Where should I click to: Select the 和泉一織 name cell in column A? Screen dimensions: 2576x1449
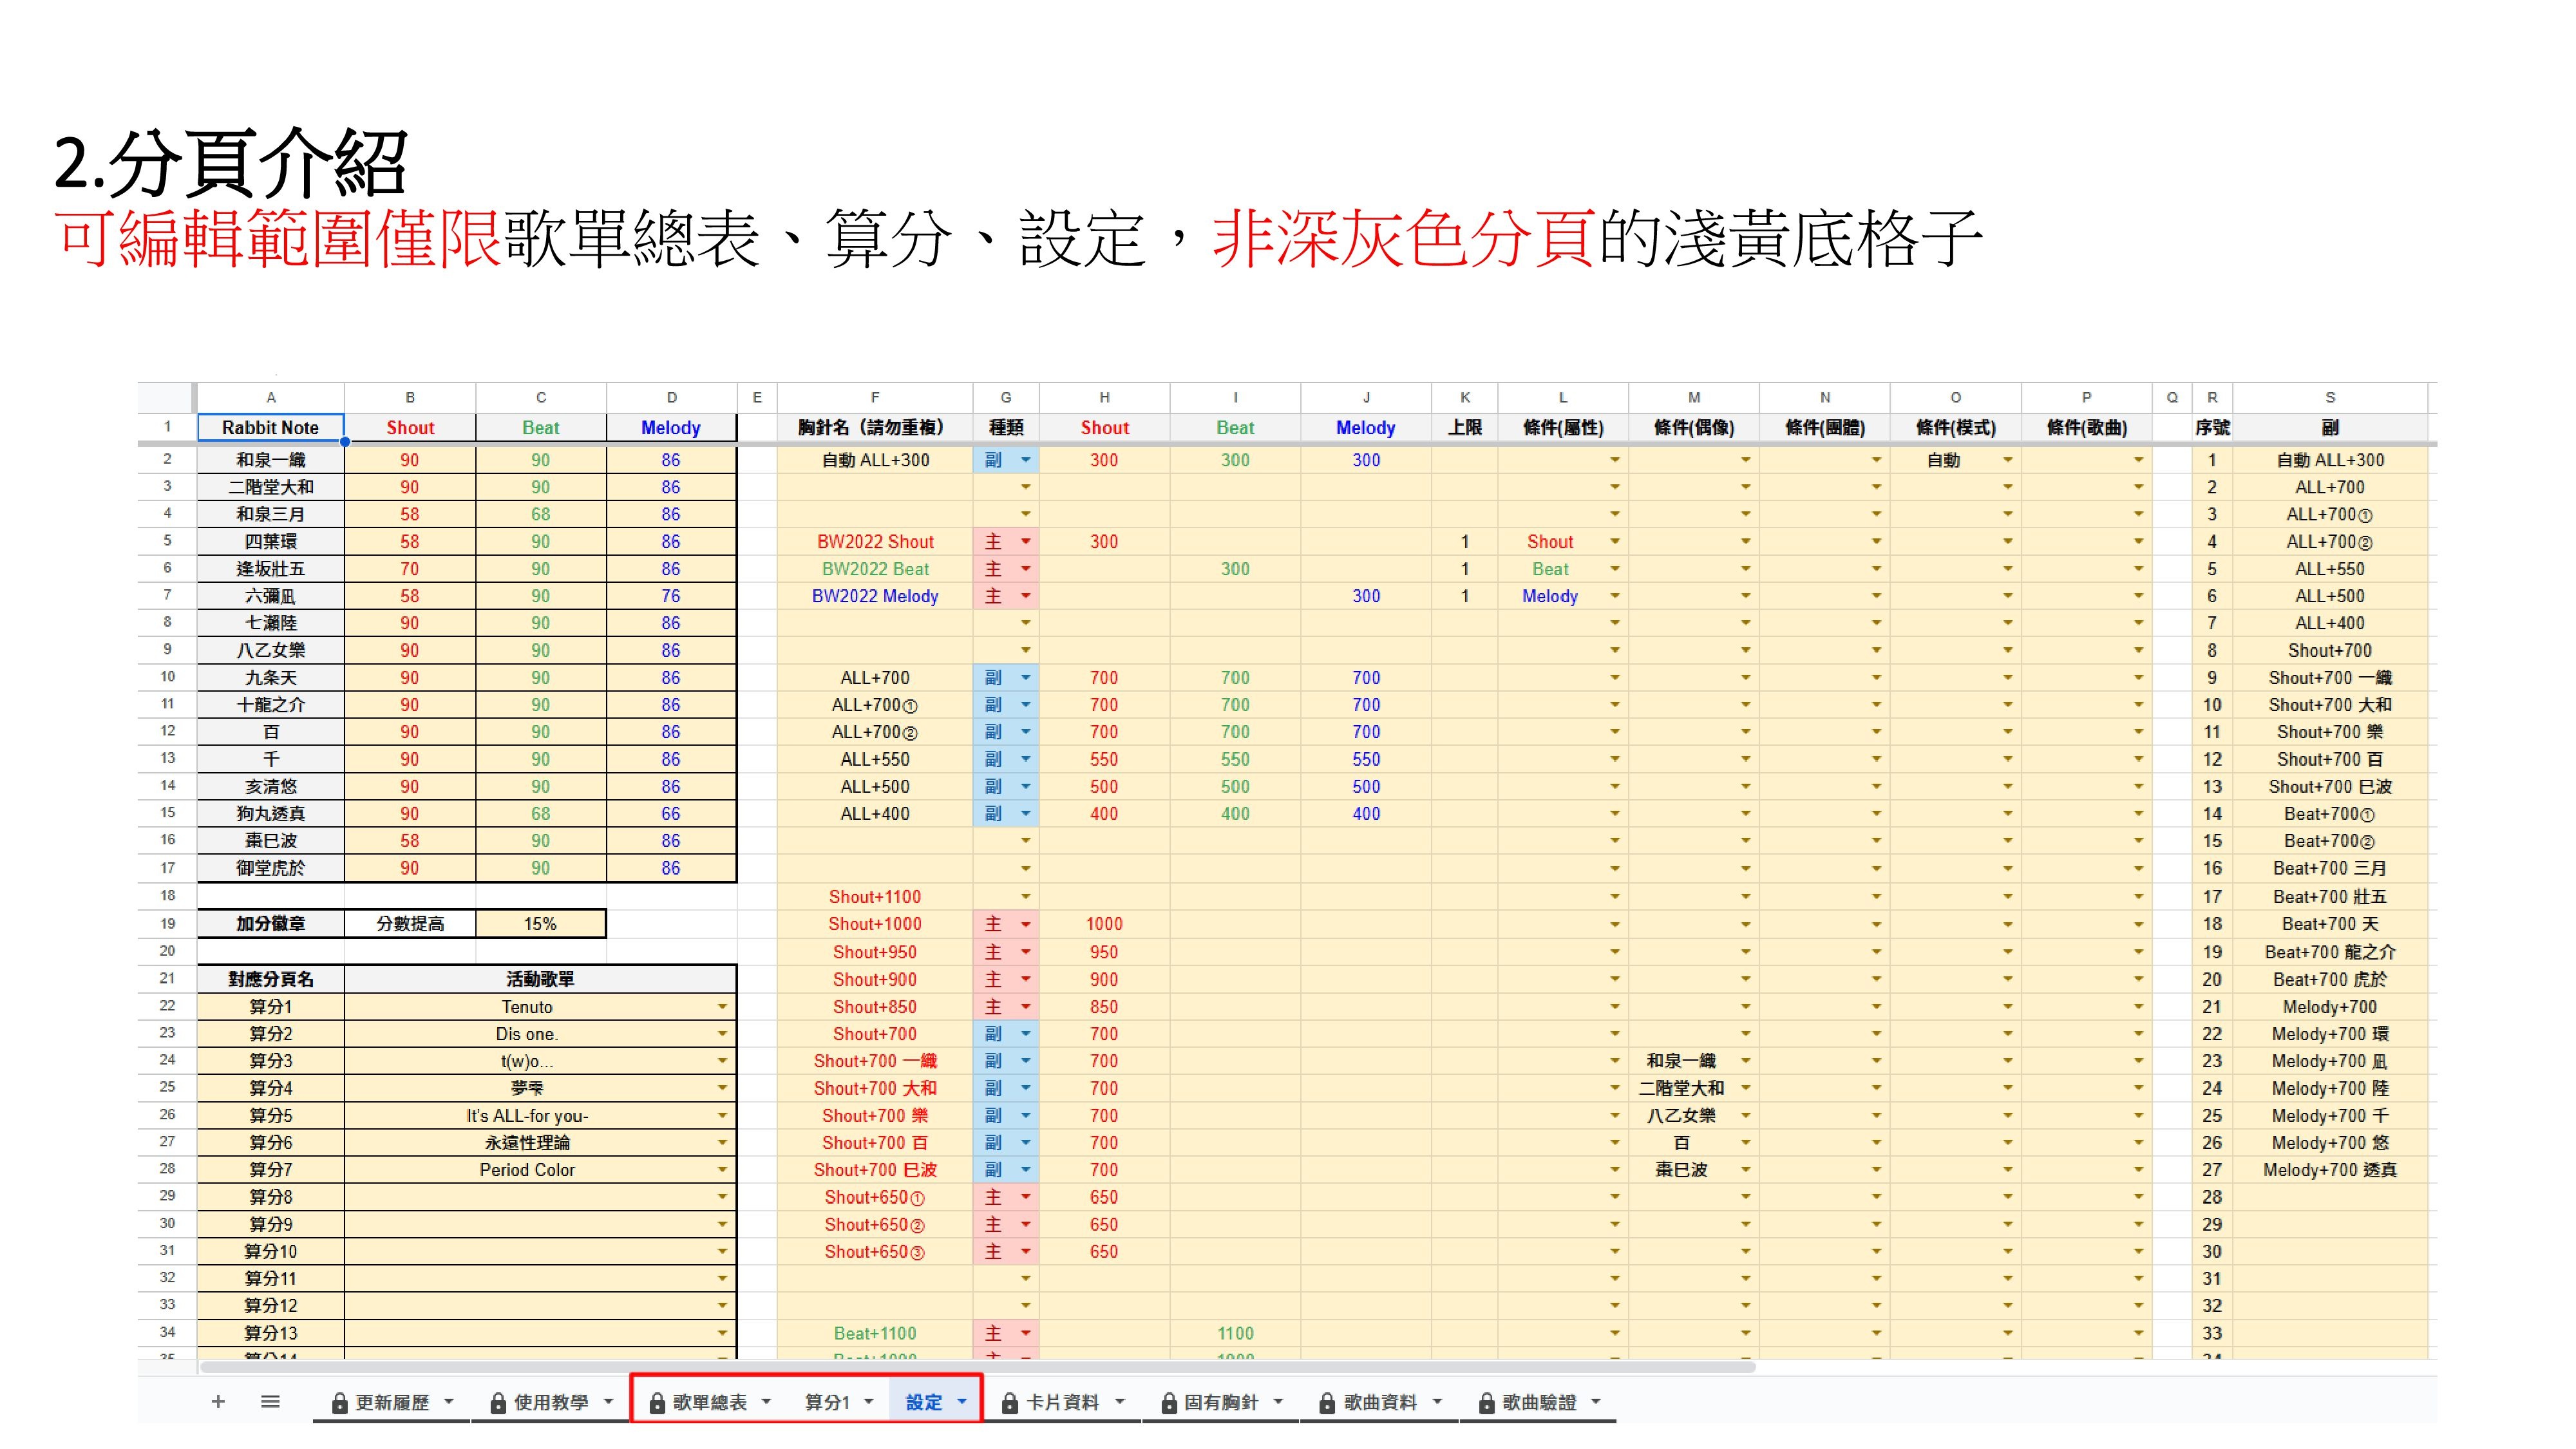pyautogui.click(x=270, y=460)
